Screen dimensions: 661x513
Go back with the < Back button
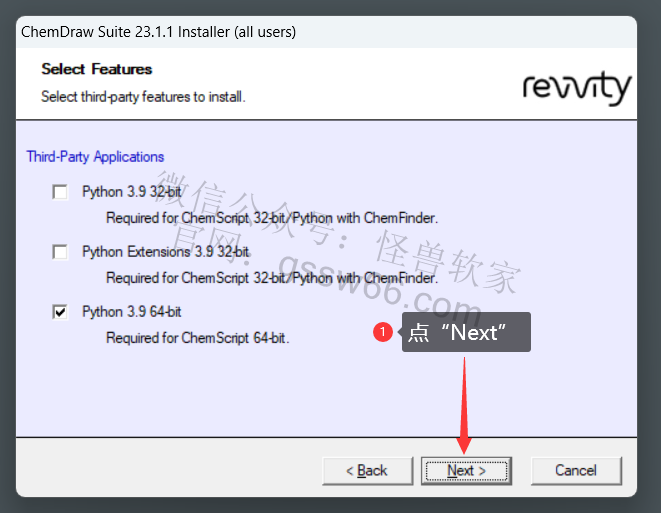(x=368, y=470)
